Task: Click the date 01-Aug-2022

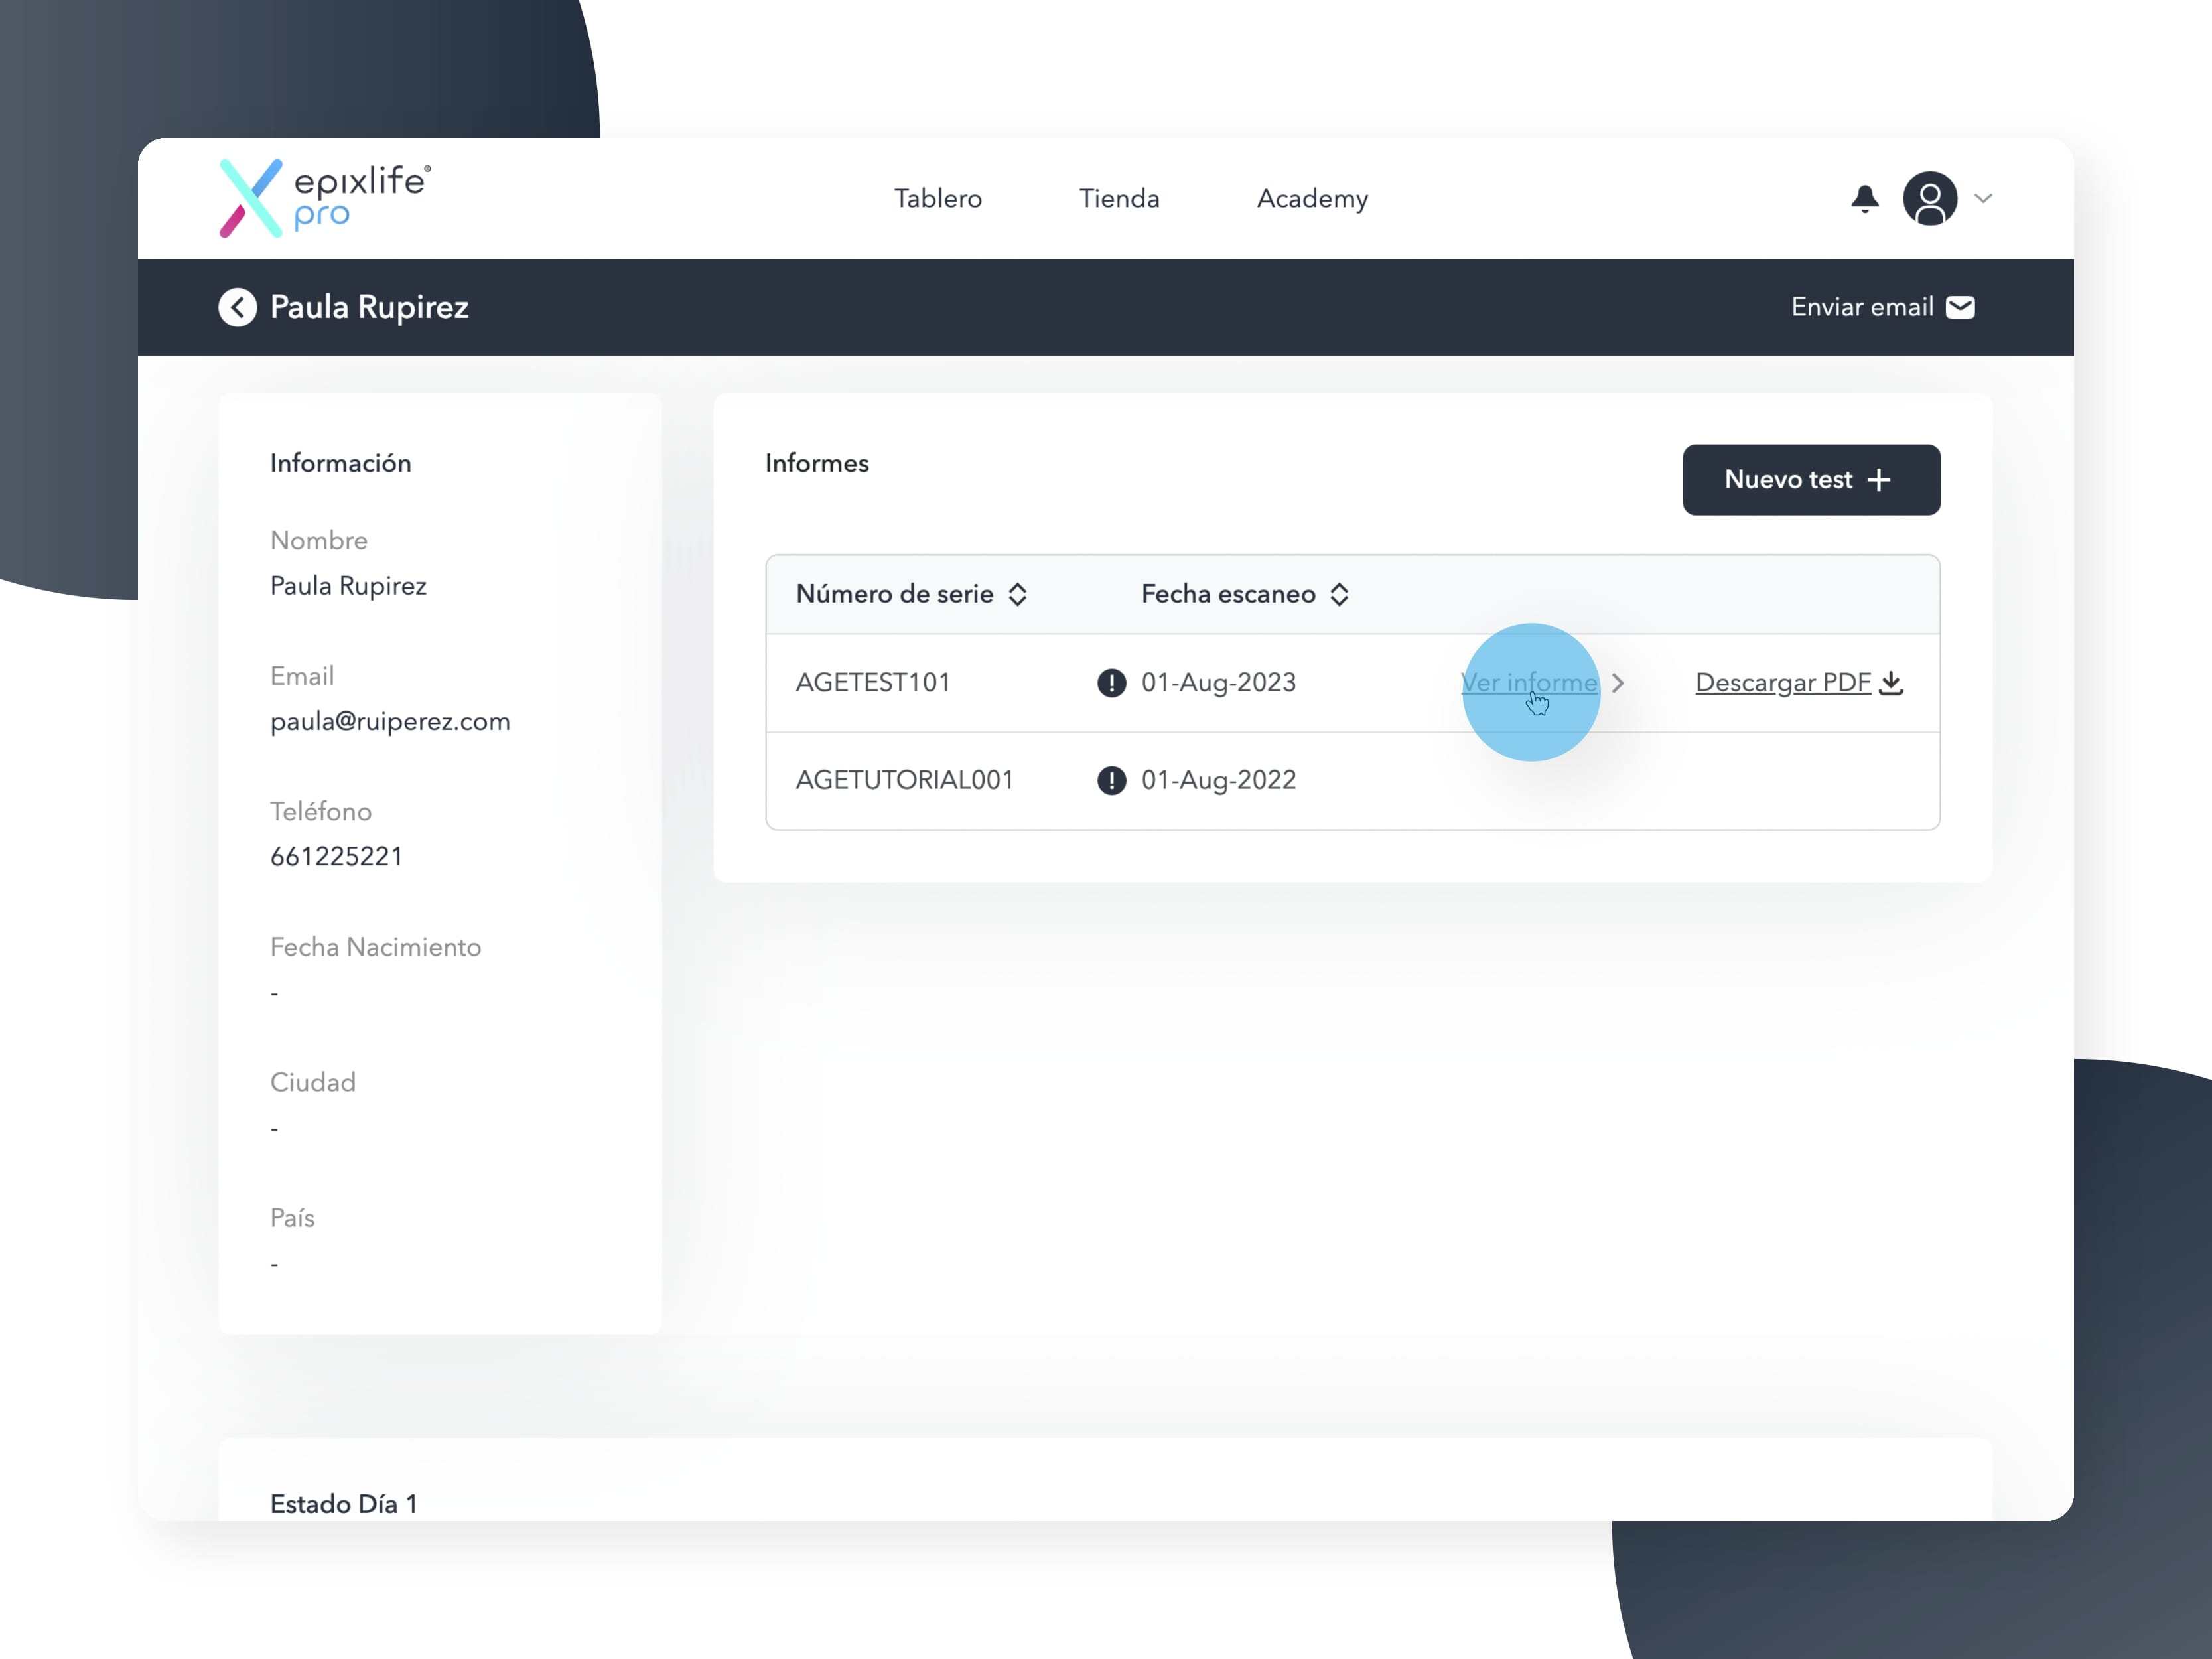Action: [x=1218, y=780]
